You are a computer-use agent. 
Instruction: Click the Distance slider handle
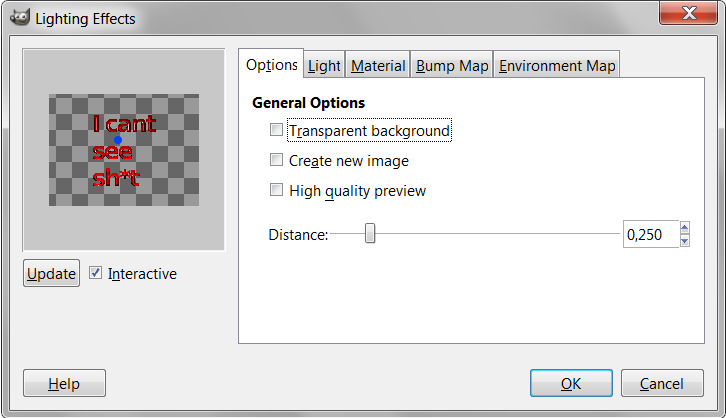click(x=369, y=233)
